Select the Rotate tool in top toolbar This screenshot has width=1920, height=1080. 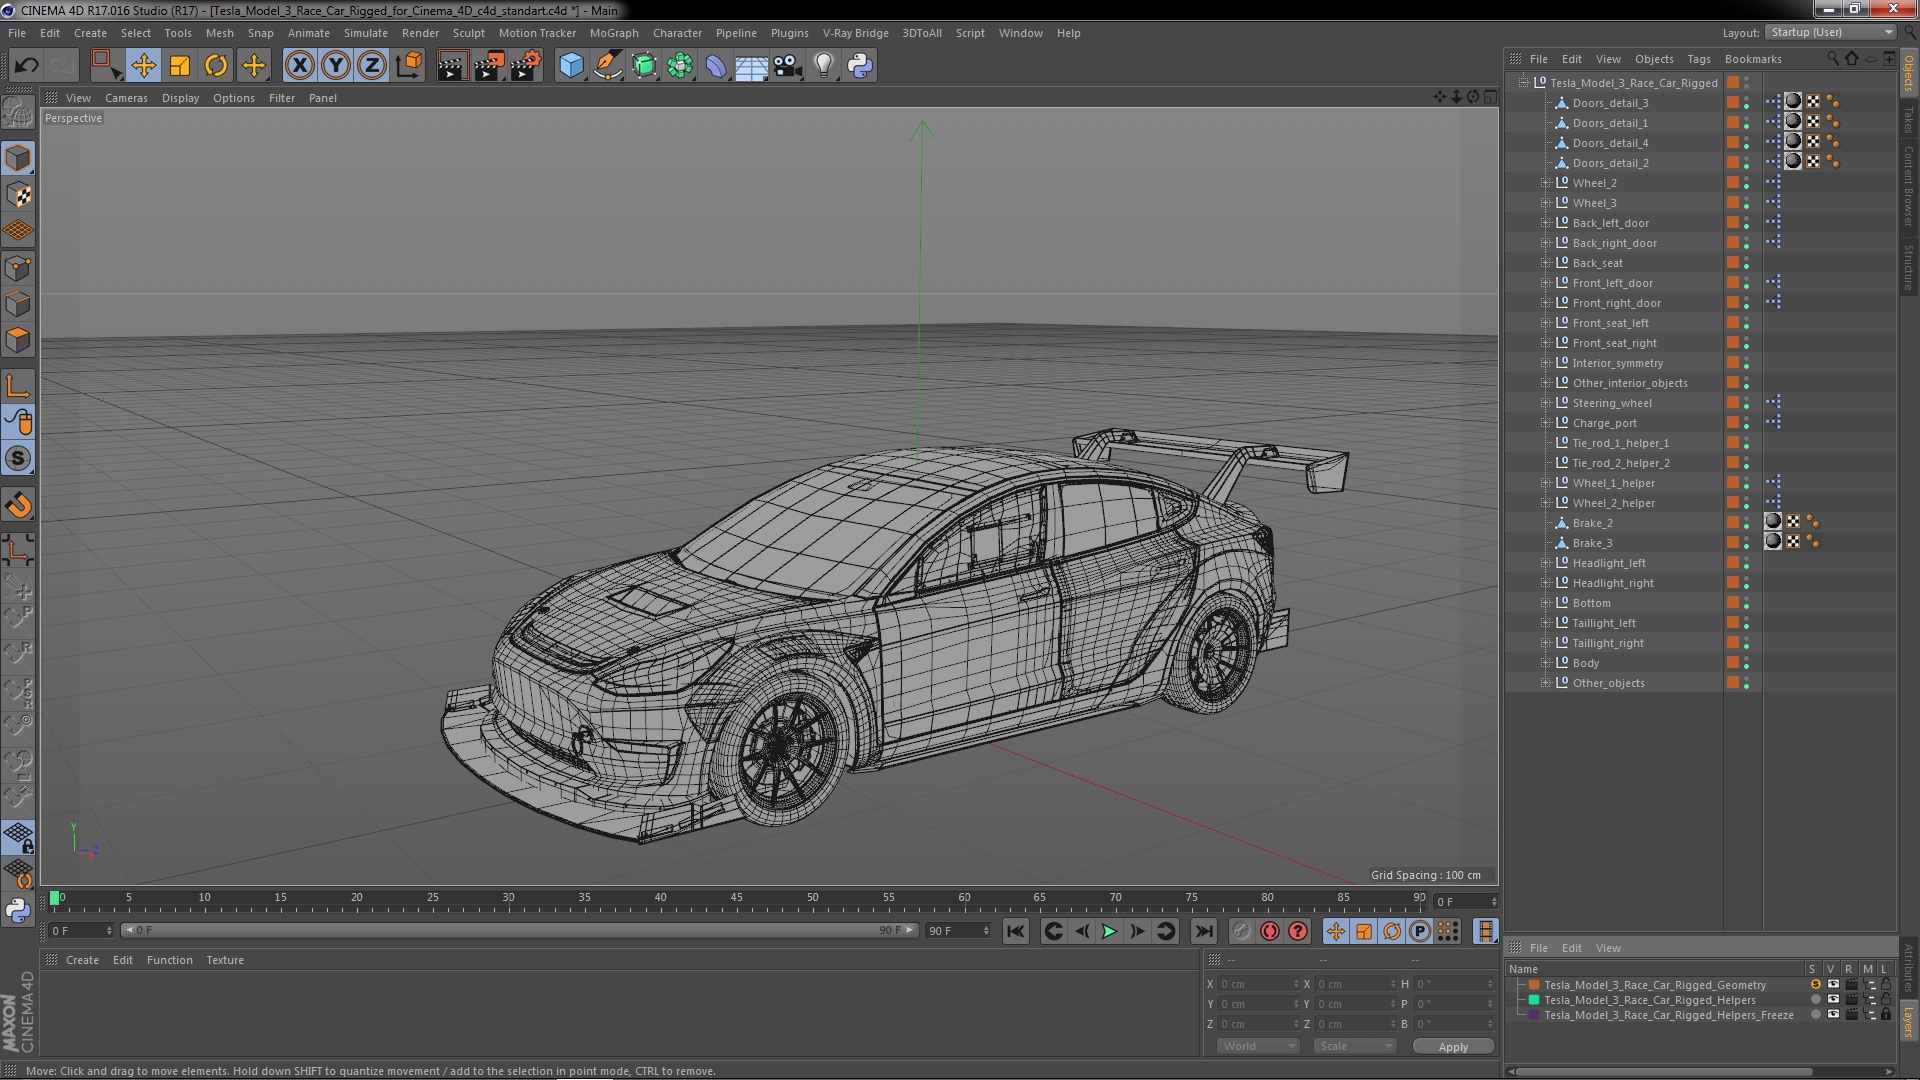coord(216,66)
